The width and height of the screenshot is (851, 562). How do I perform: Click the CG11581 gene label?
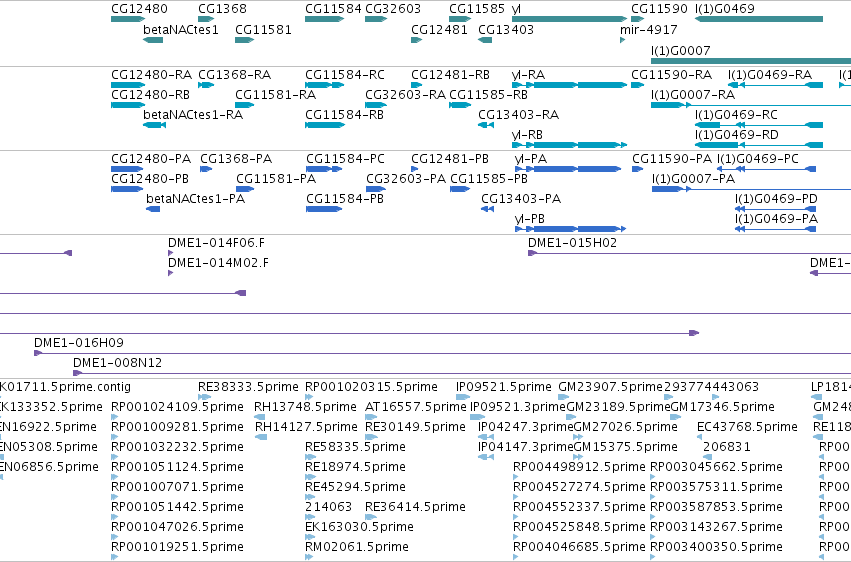[x=263, y=30]
